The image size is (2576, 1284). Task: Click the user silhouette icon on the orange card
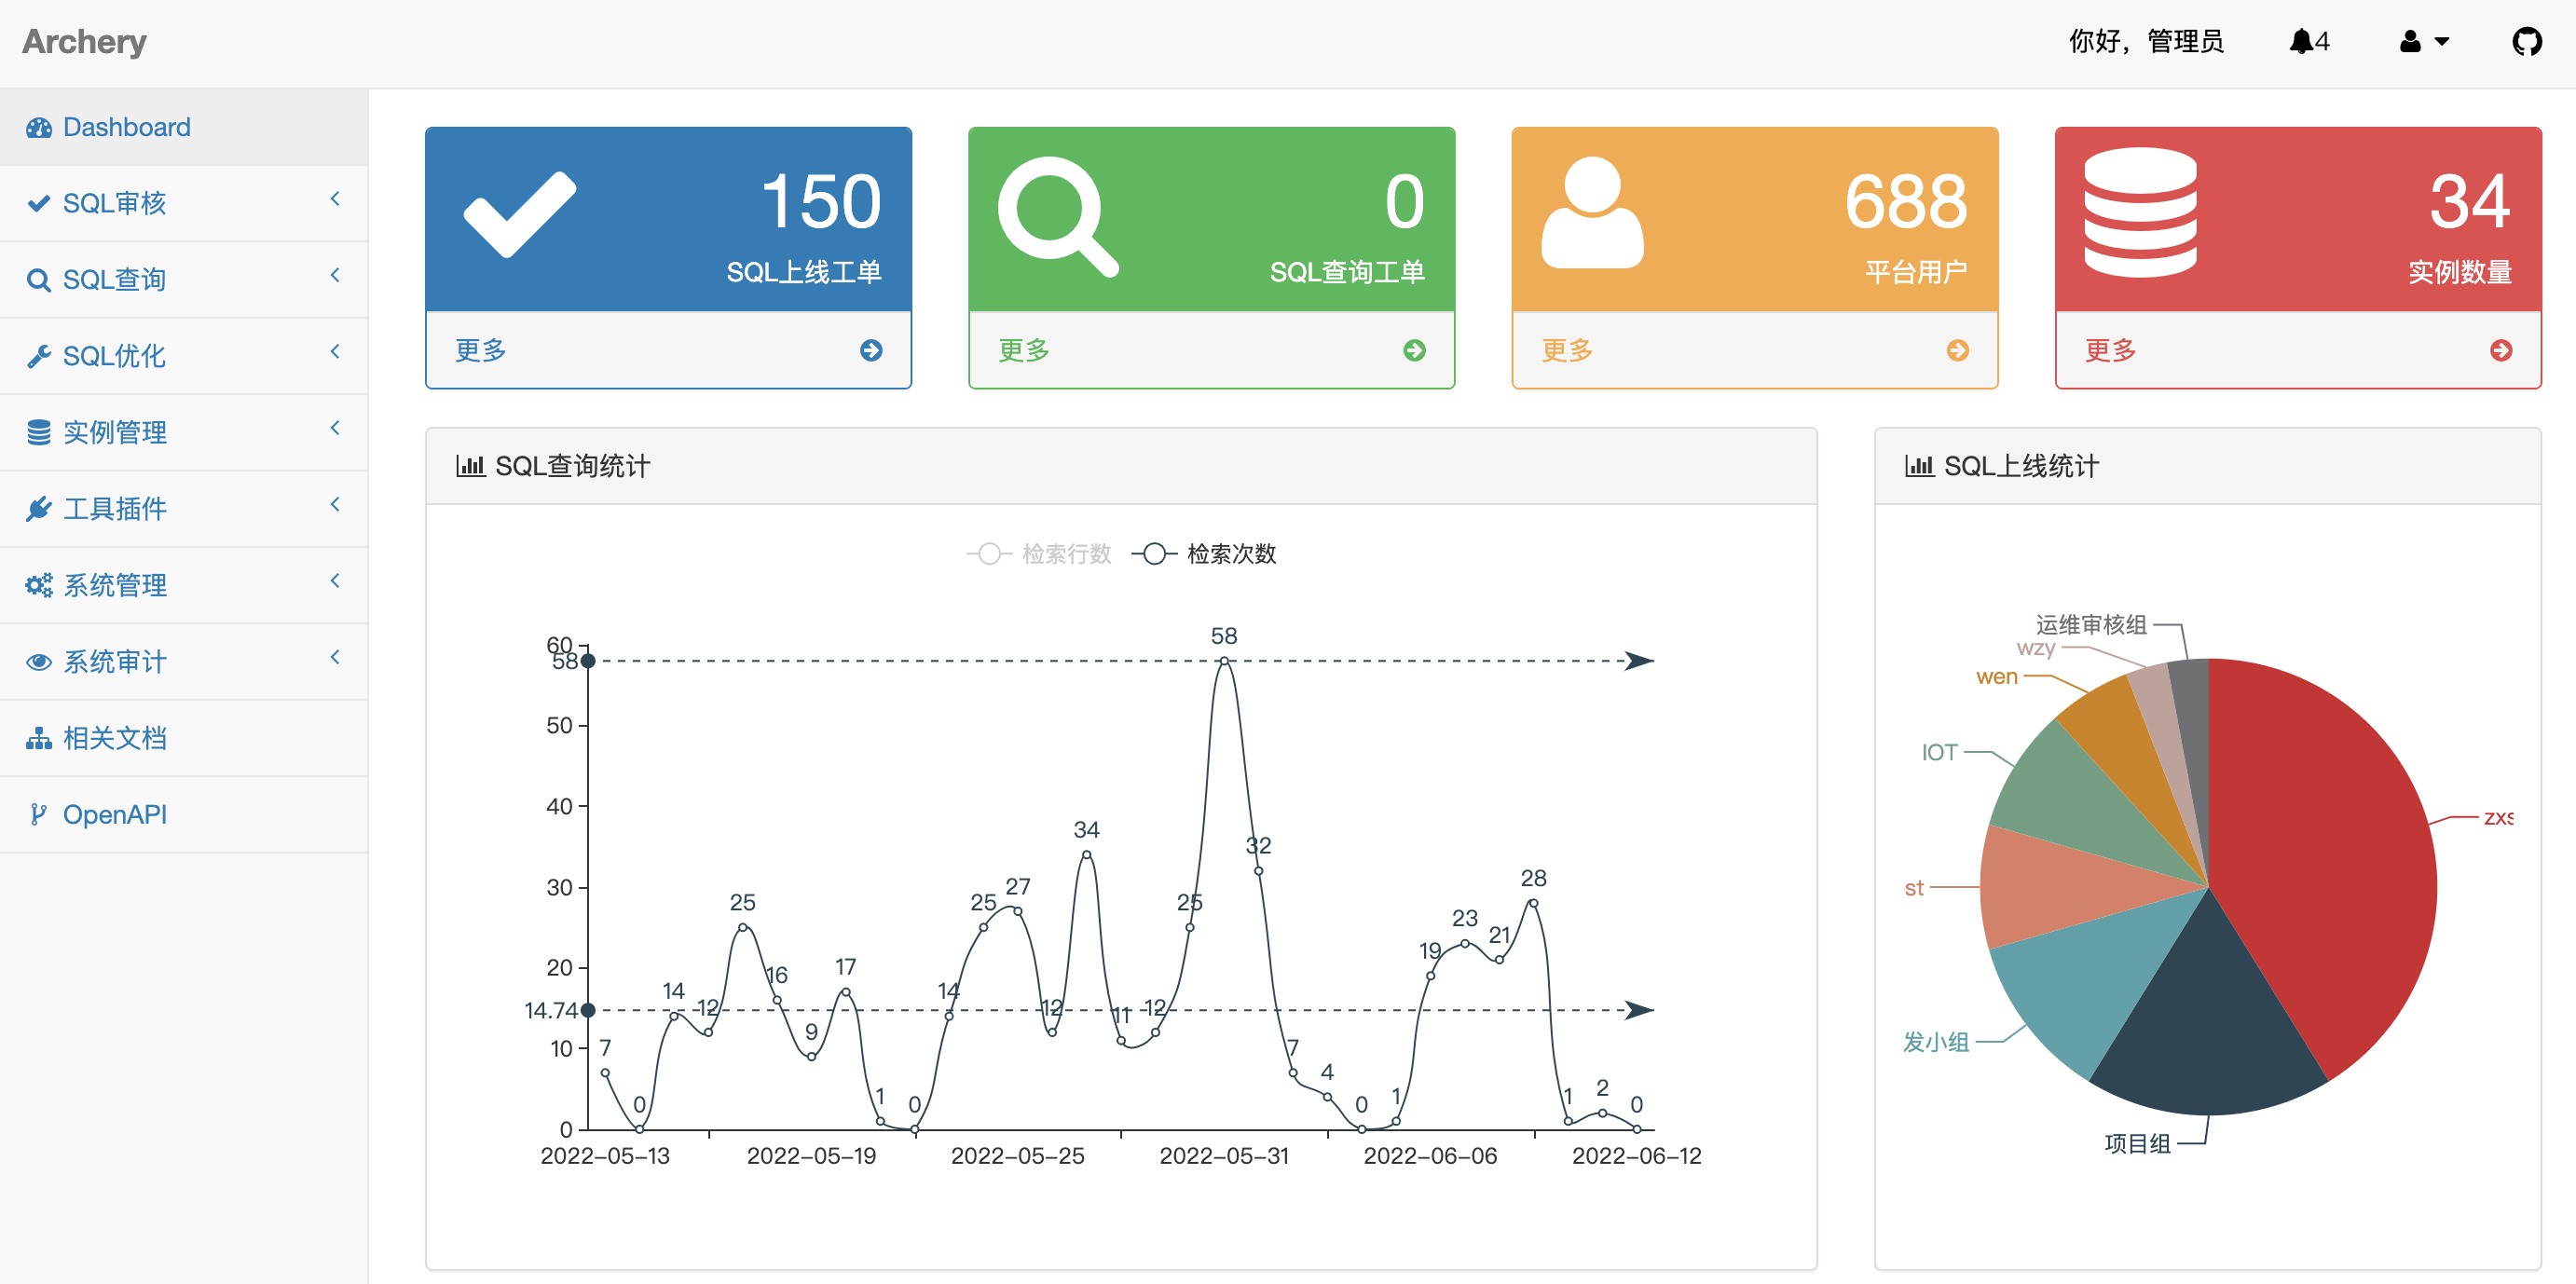(x=1593, y=212)
